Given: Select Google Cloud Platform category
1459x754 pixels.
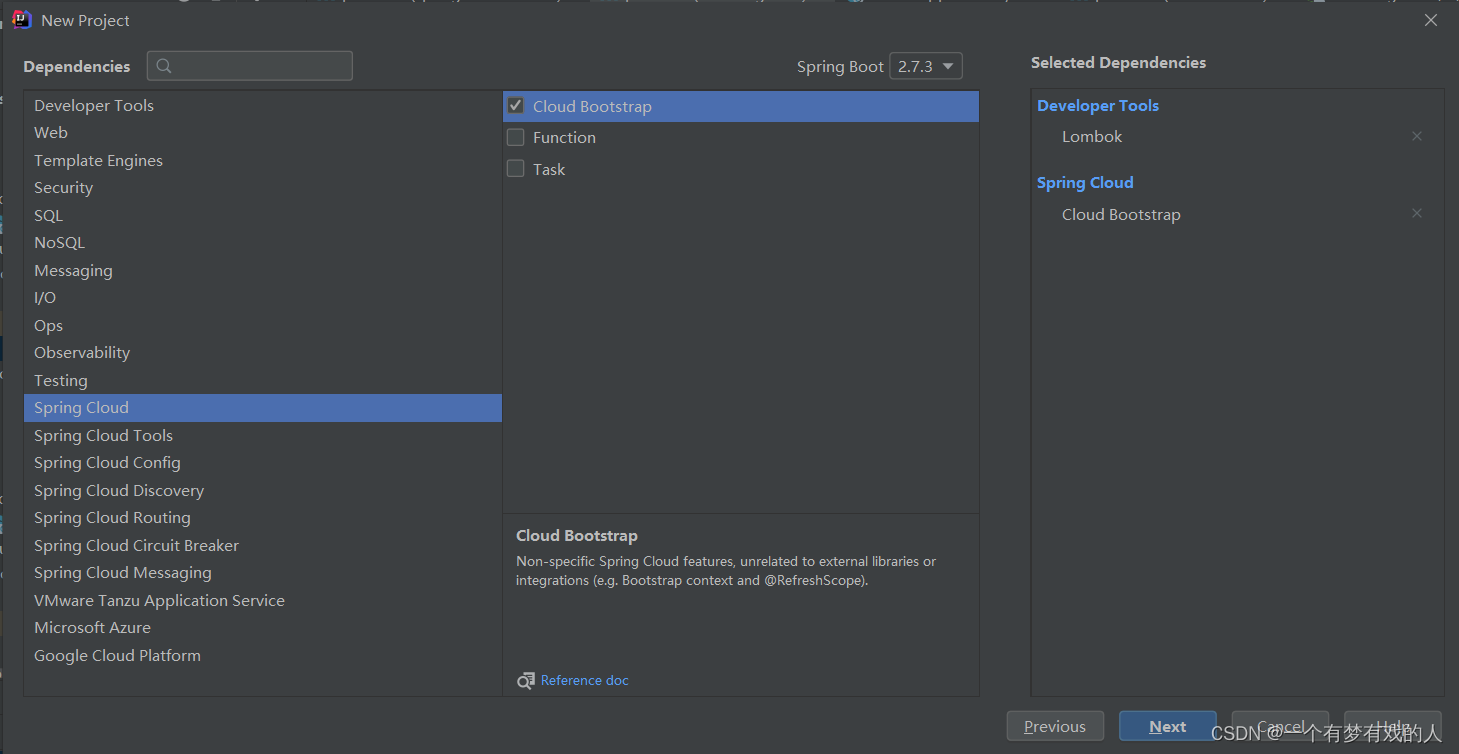Looking at the screenshot, I should tap(263, 655).
